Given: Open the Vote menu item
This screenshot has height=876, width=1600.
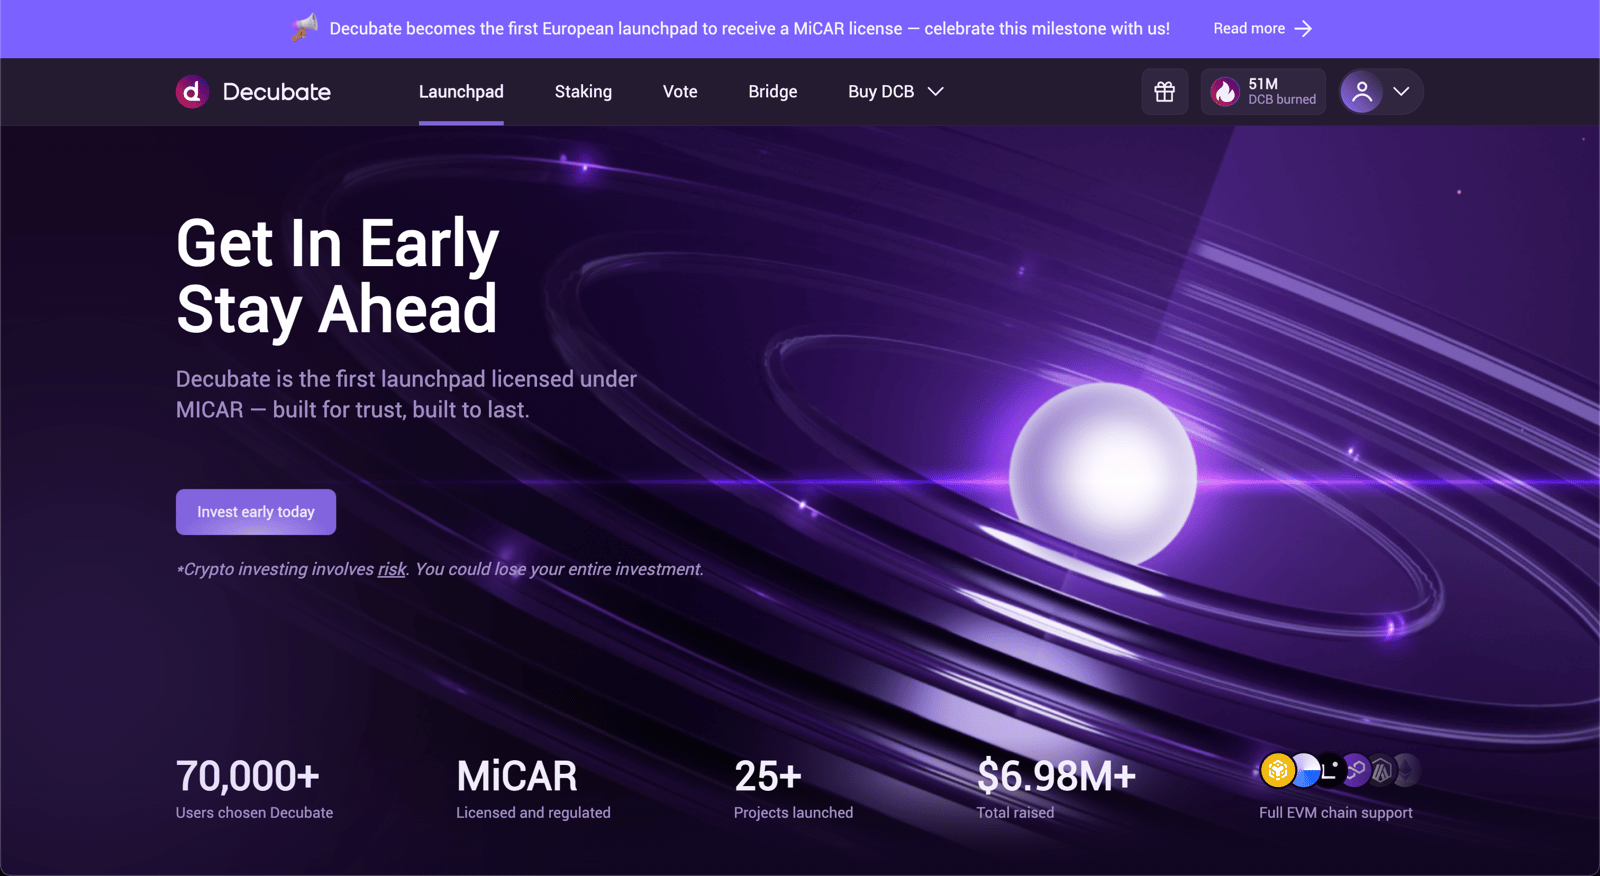Looking at the screenshot, I should pos(680,92).
